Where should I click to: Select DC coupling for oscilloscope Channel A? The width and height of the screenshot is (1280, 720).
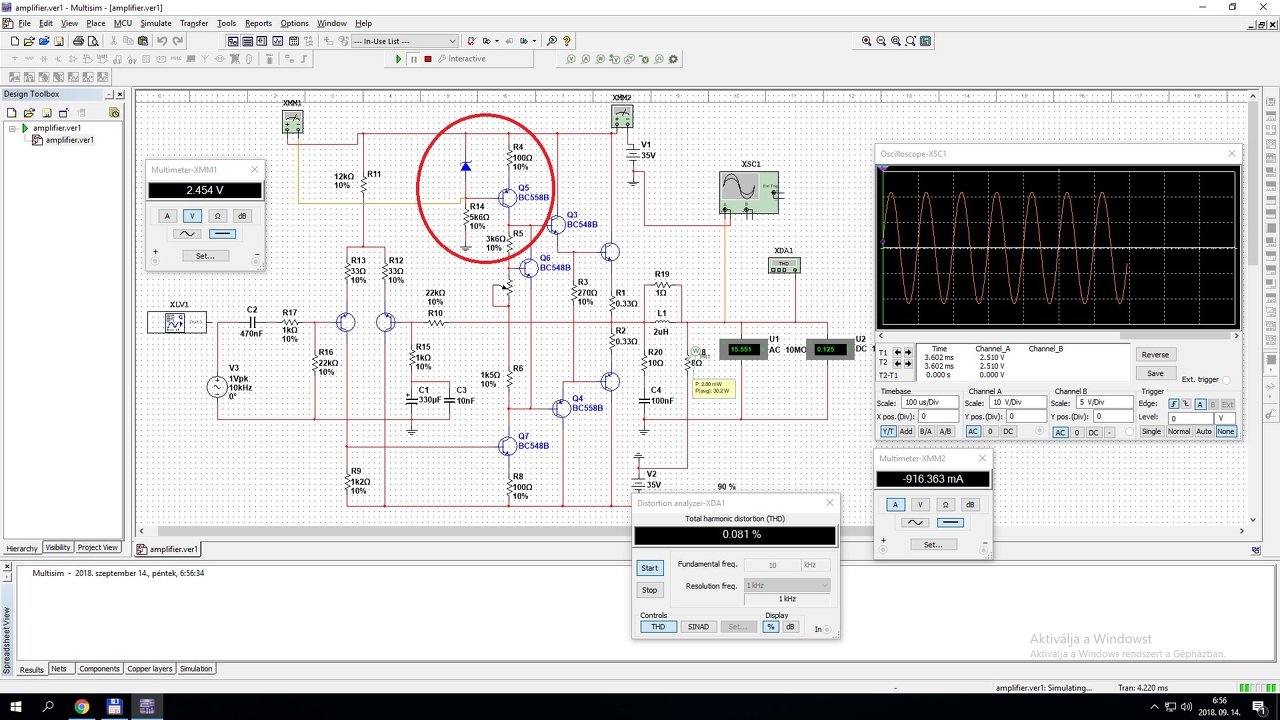(1008, 432)
